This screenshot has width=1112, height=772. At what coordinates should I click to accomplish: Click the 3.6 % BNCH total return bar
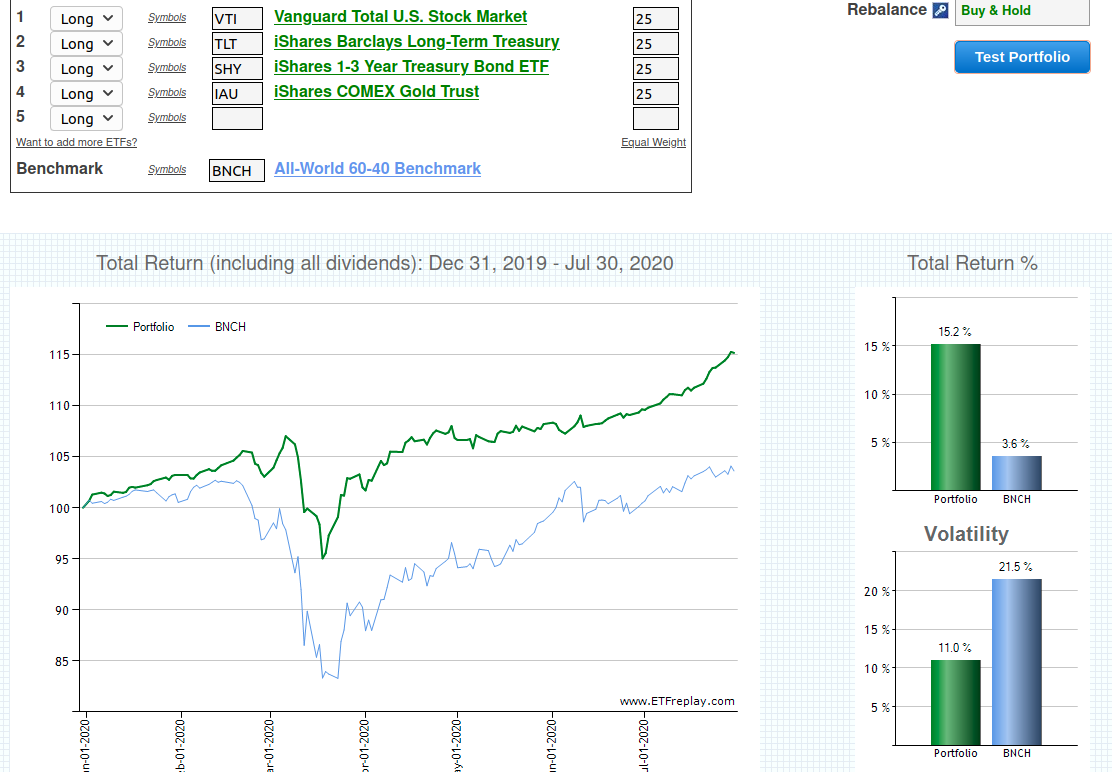pos(1016,473)
